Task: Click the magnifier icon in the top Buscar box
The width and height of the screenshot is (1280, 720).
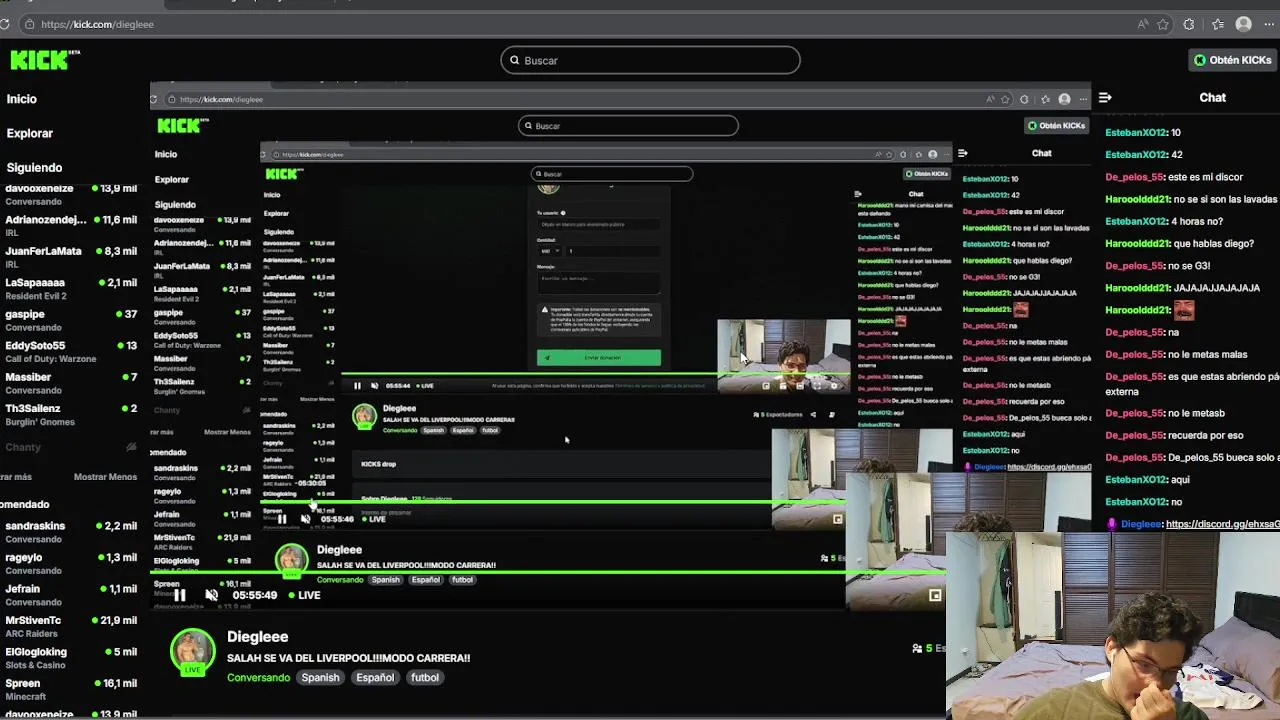Action: coord(515,60)
